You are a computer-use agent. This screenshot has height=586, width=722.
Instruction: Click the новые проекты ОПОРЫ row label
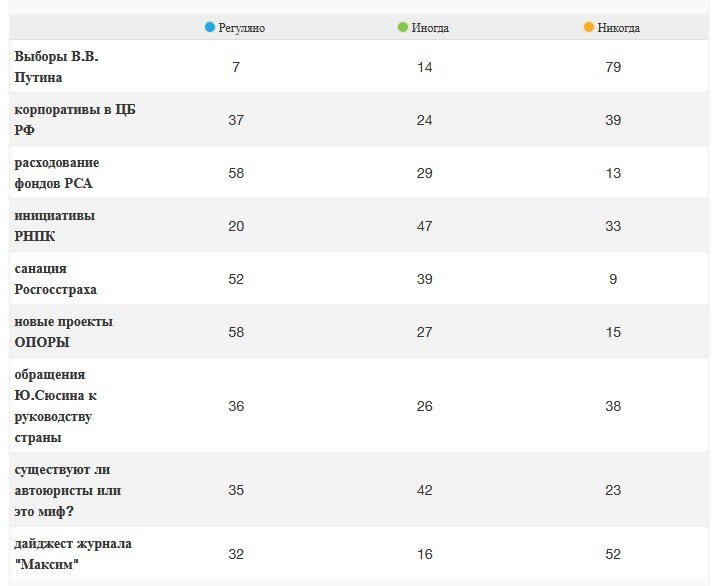click(x=63, y=332)
